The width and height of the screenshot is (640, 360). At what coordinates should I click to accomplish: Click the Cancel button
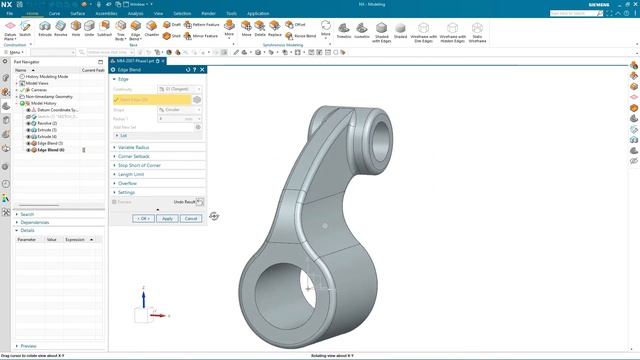[191, 219]
